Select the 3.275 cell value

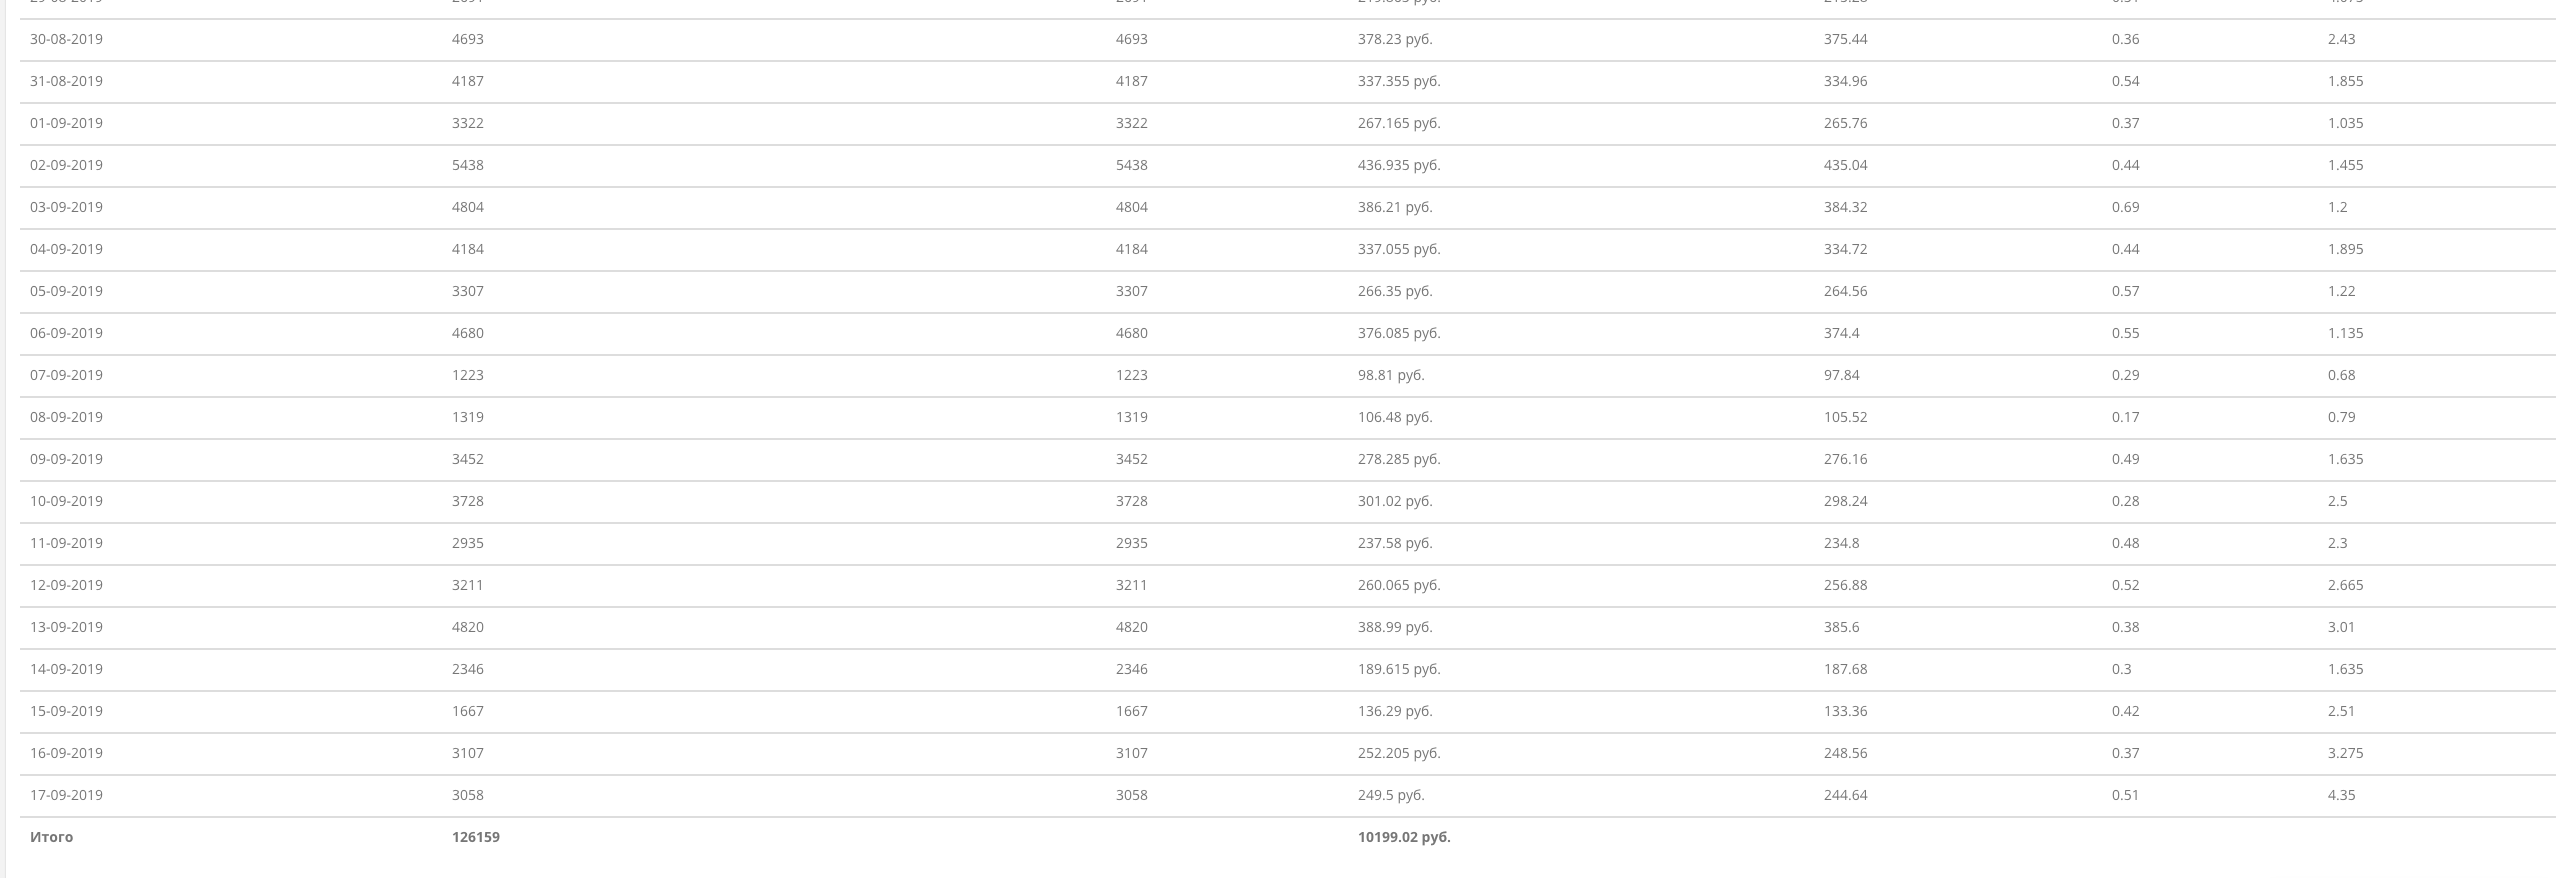[2345, 753]
